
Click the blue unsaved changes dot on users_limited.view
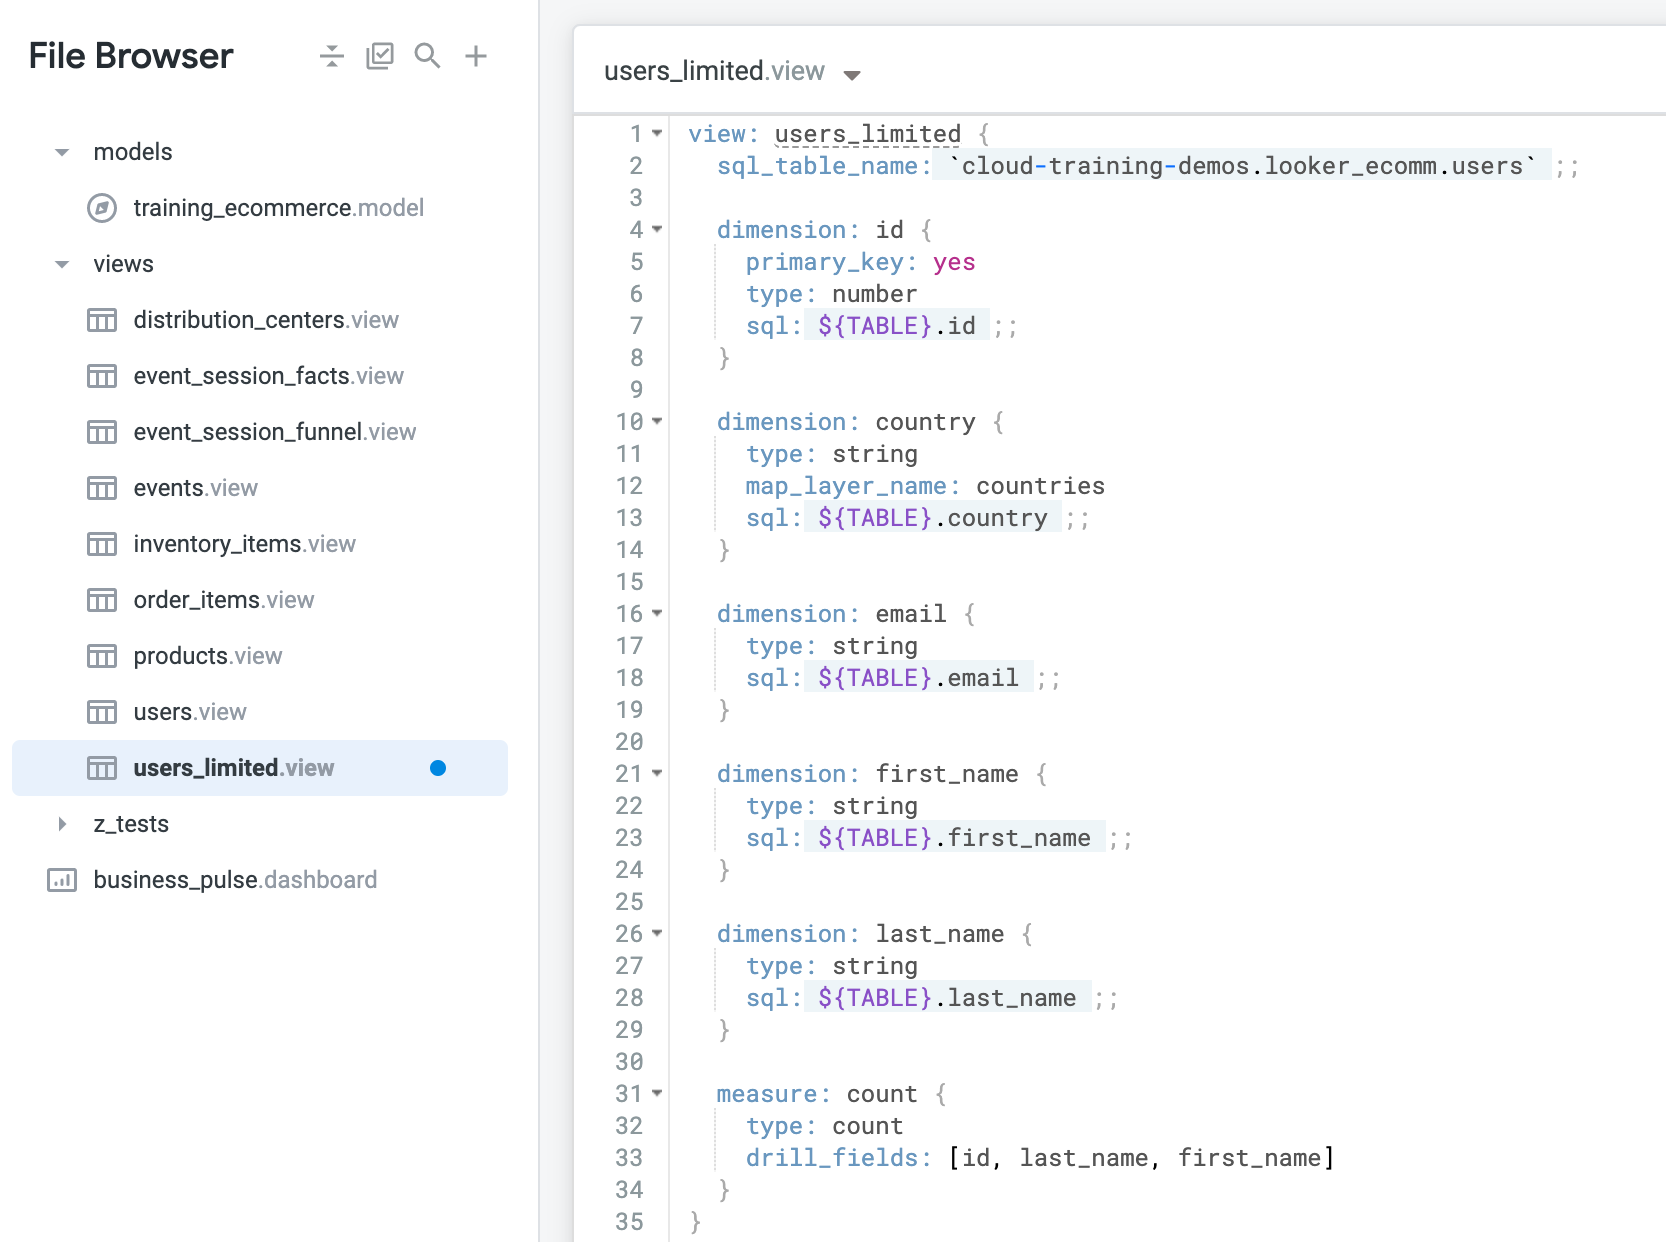tap(438, 768)
